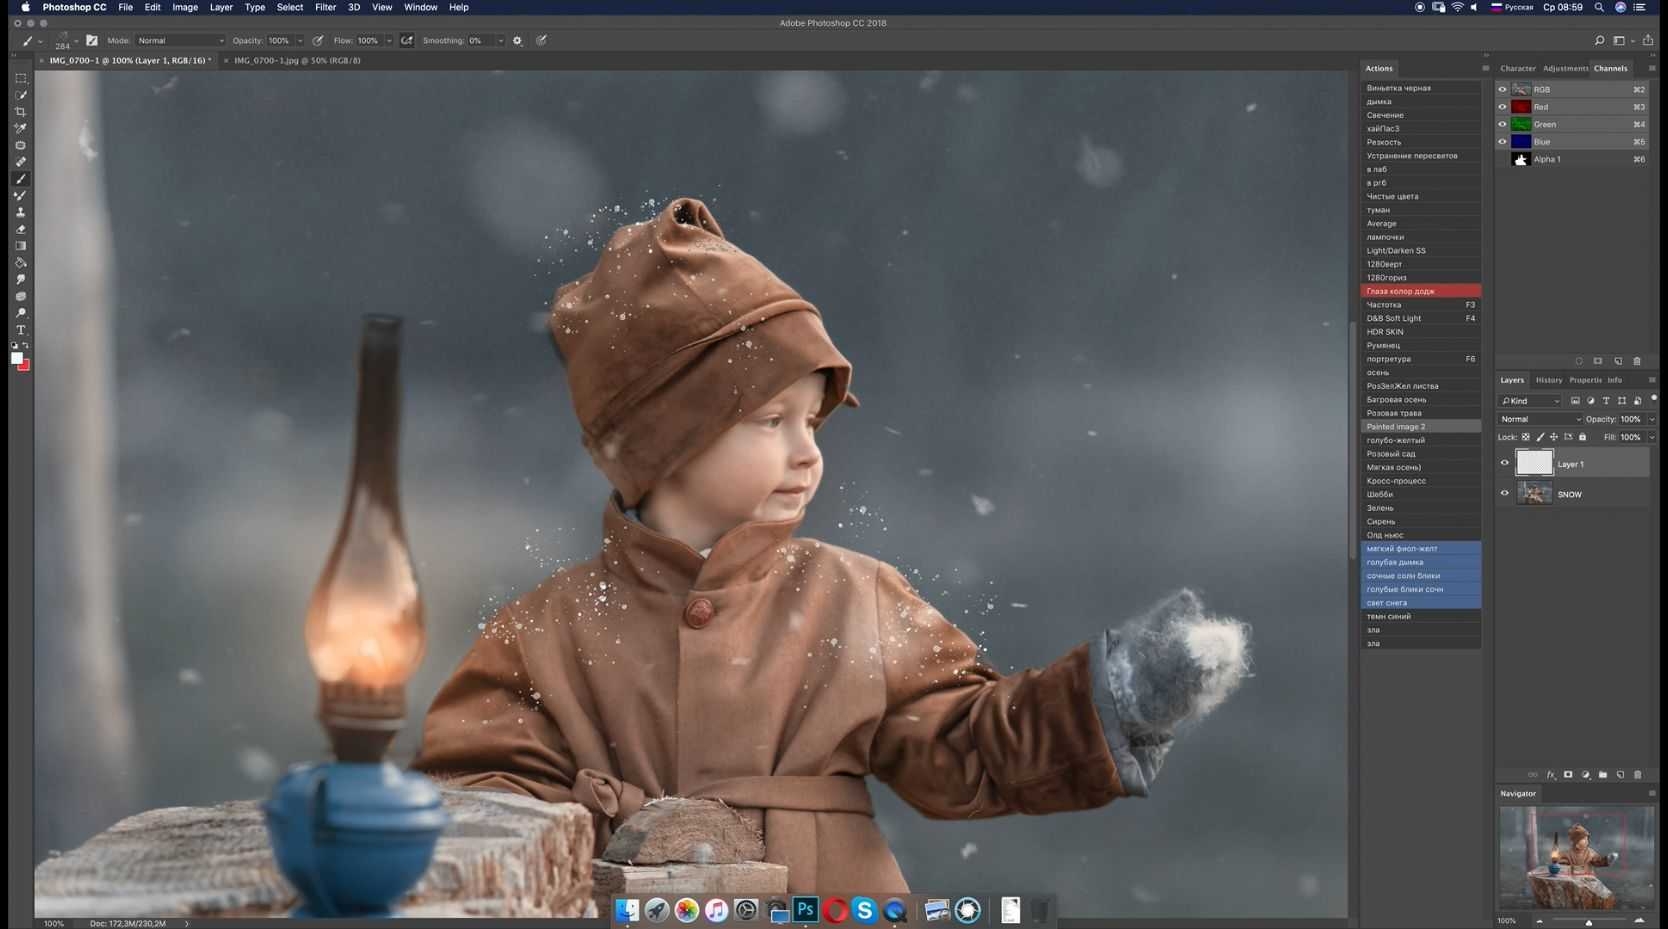
Task: Create a new adjustment layer from Layers panel
Action: click(x=1586, y=775)
